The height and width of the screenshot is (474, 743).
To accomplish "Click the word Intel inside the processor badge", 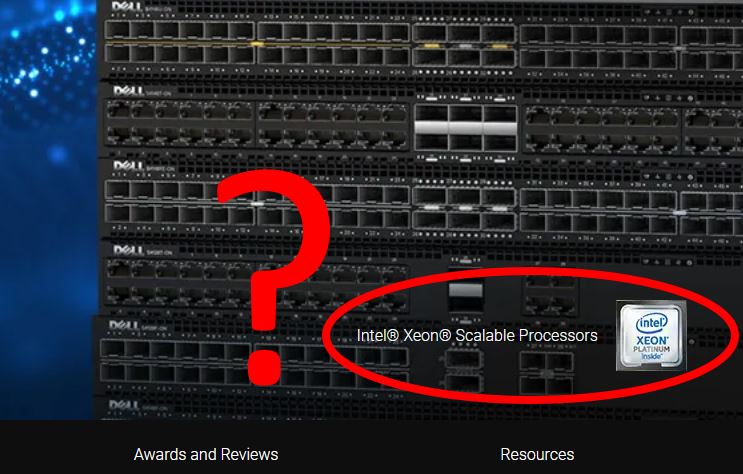I will click(651, 324).
